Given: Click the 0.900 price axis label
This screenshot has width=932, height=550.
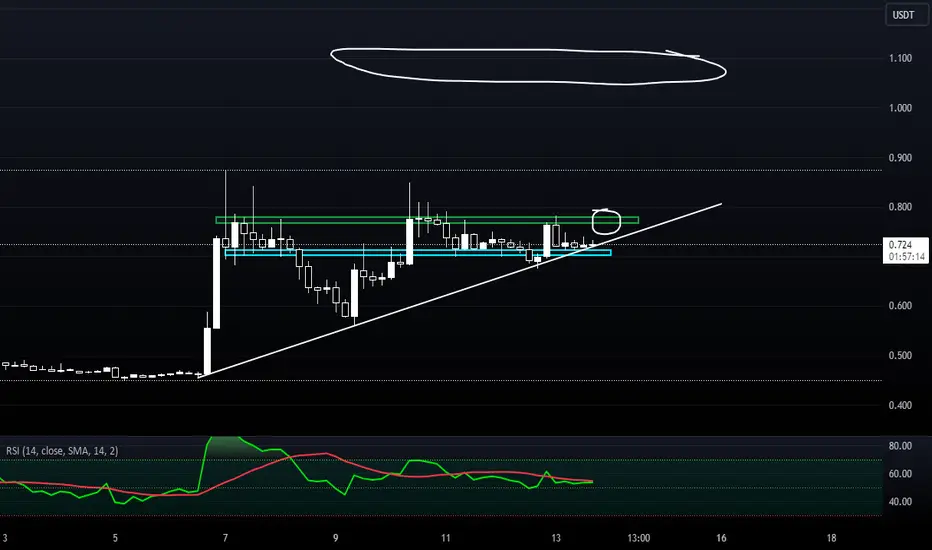Looking at the screenshot, I should pyautogui.click(x=900, y=158).
